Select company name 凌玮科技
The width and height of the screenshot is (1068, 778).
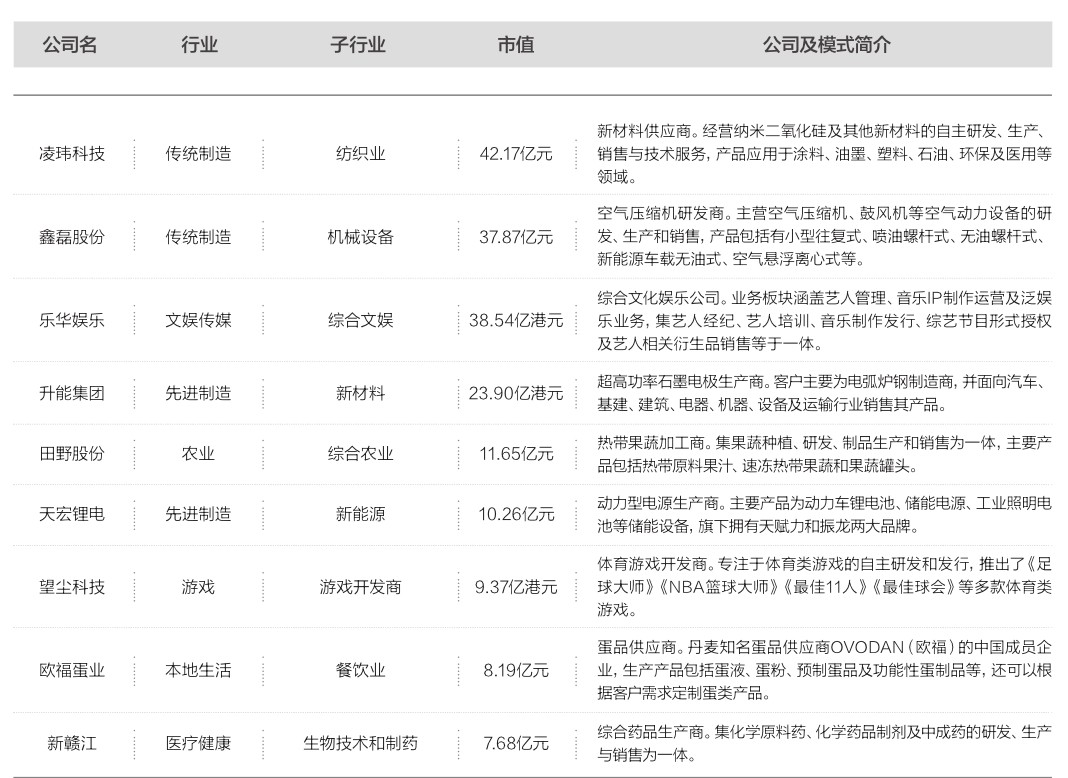tap(71, 154)
